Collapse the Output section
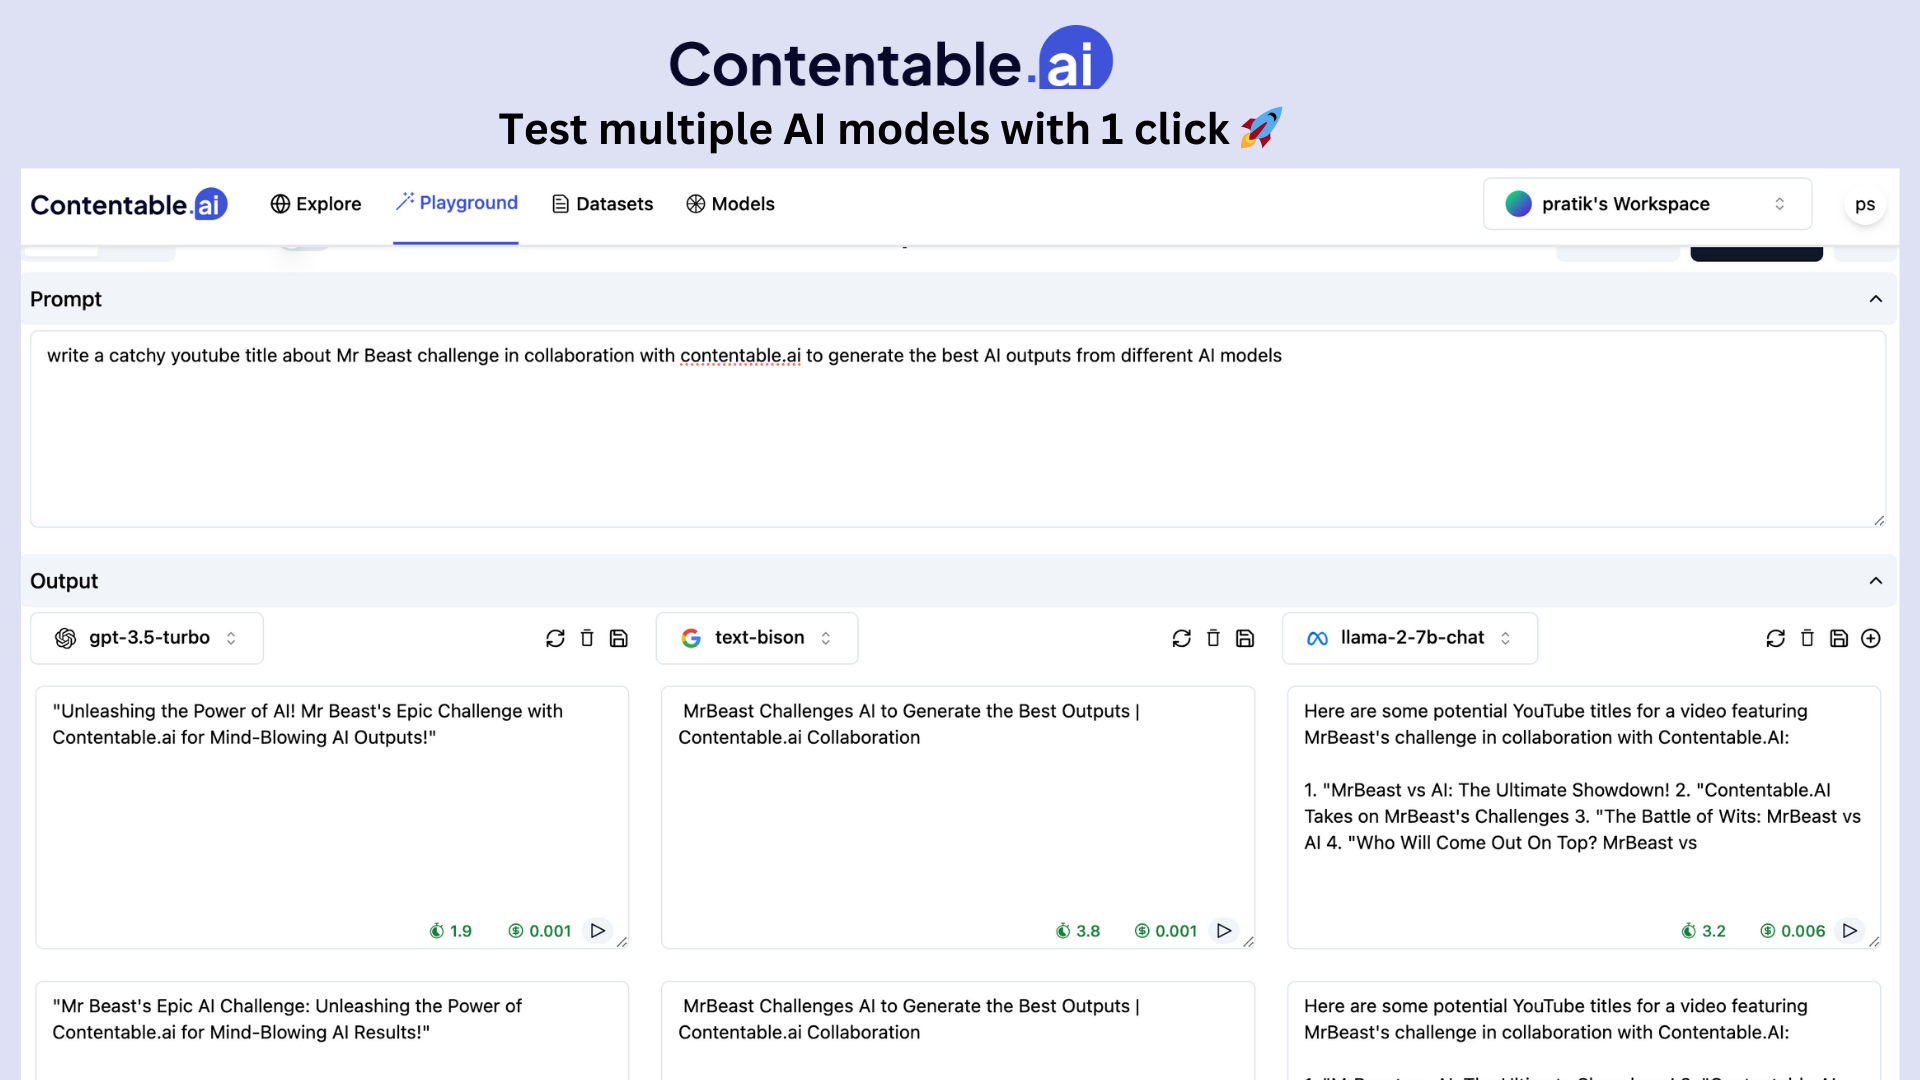Screen dimensions: 1920x1080 pyautogui.click(x=1875, y=581)
